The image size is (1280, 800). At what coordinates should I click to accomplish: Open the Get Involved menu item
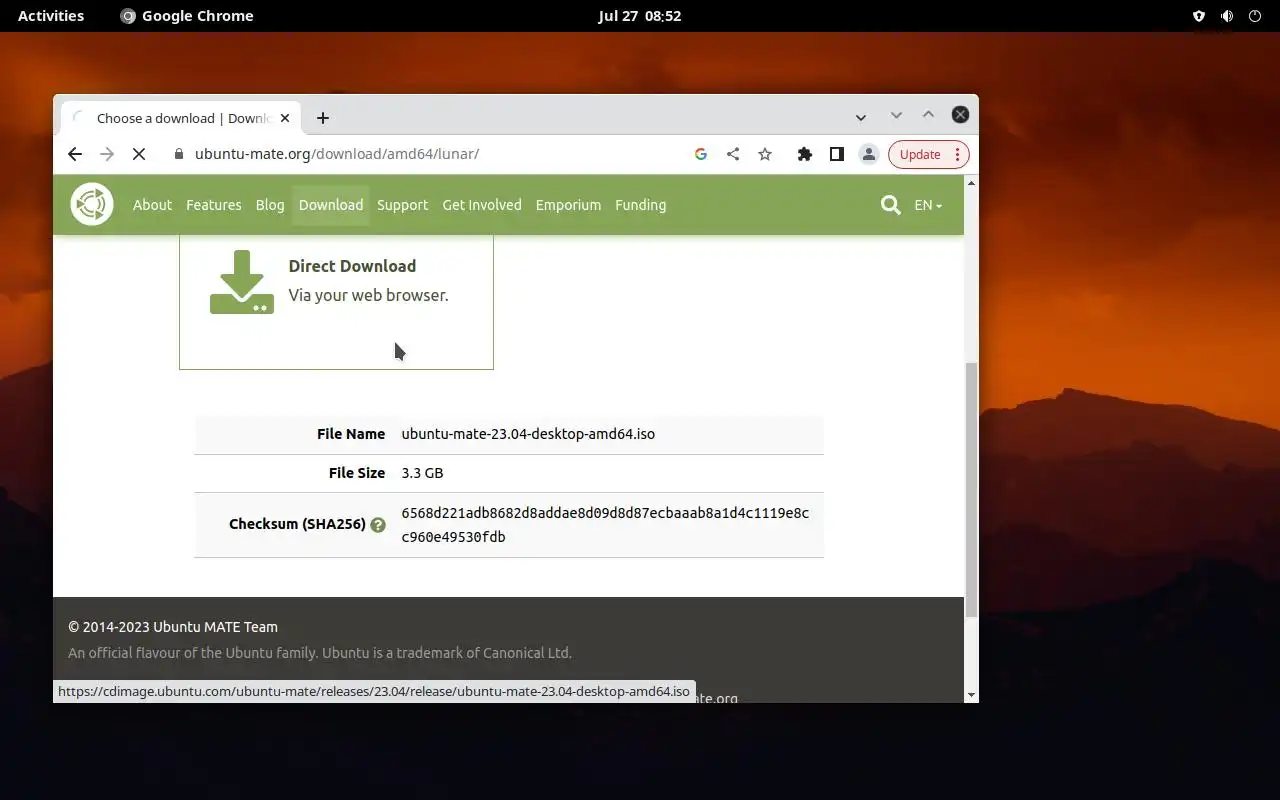pyautogui.click(x=482, y=205)
